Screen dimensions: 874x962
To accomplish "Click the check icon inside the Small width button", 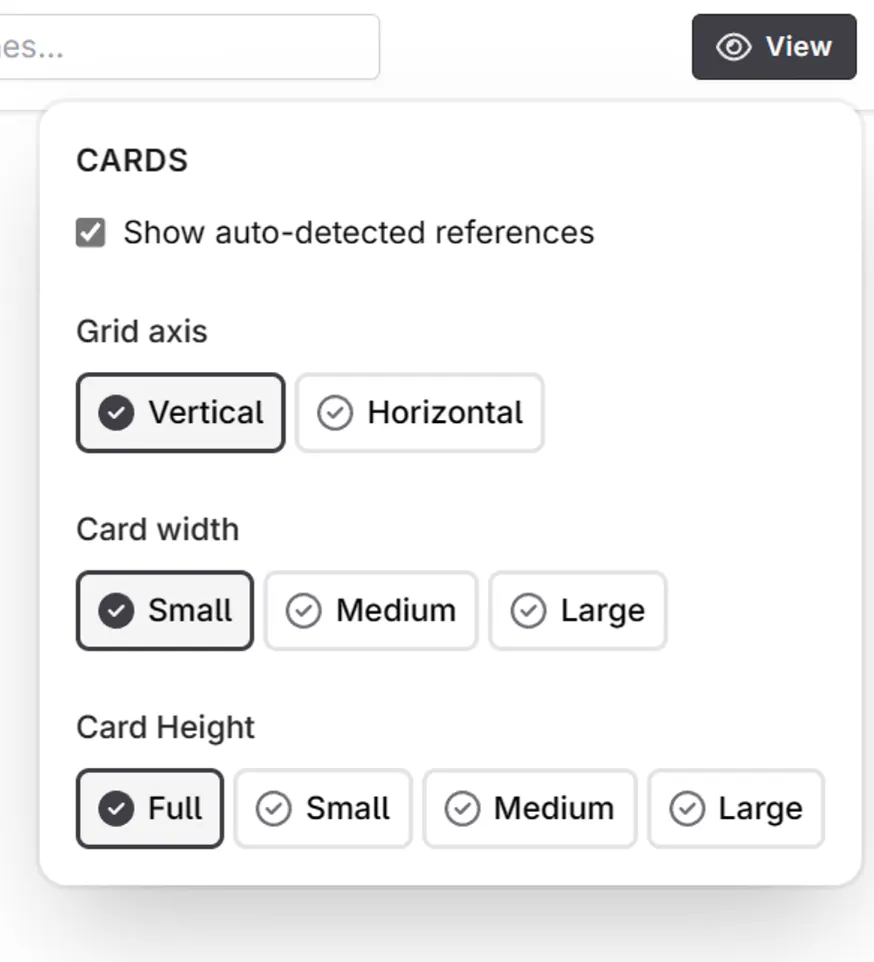I will point(116,610).
